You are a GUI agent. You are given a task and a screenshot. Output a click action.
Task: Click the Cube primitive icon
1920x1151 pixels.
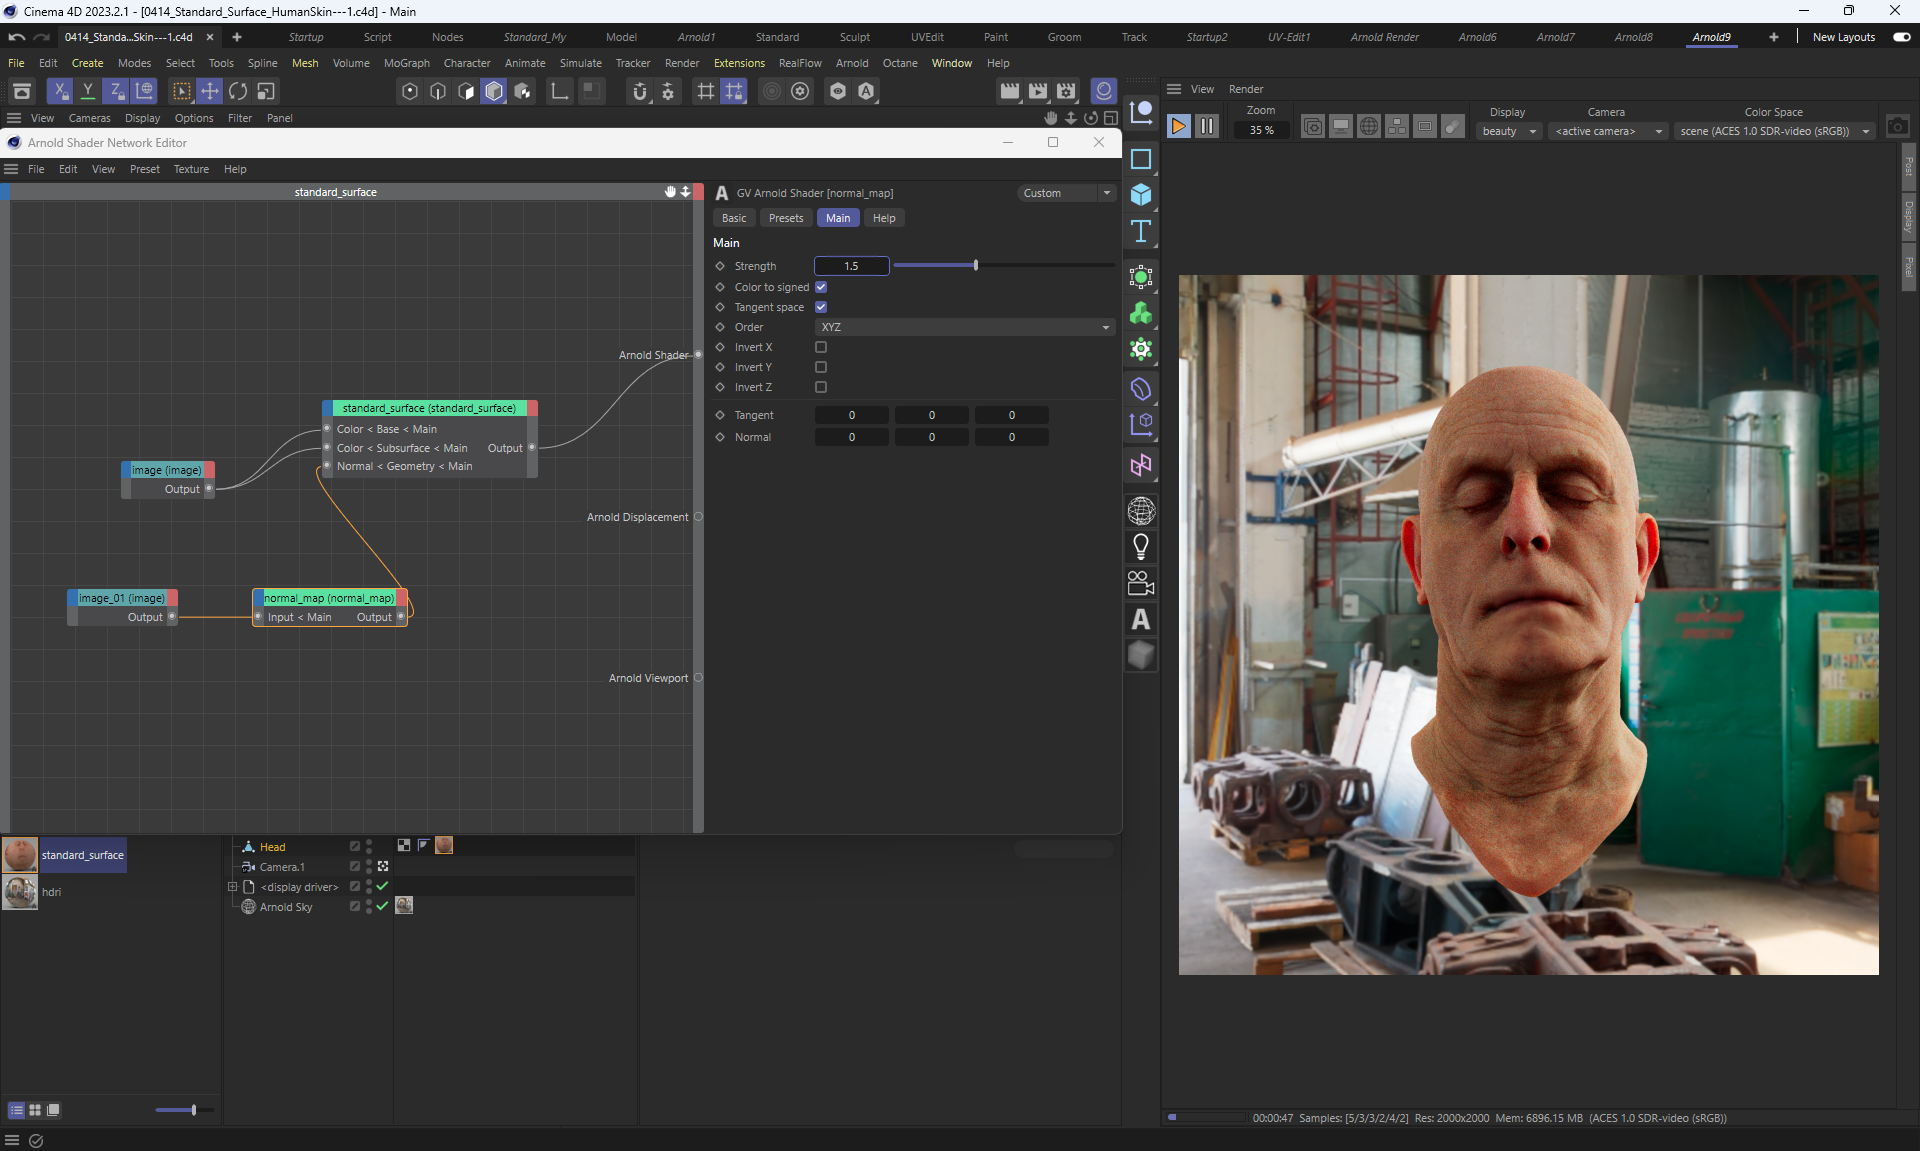point(1140,195)
